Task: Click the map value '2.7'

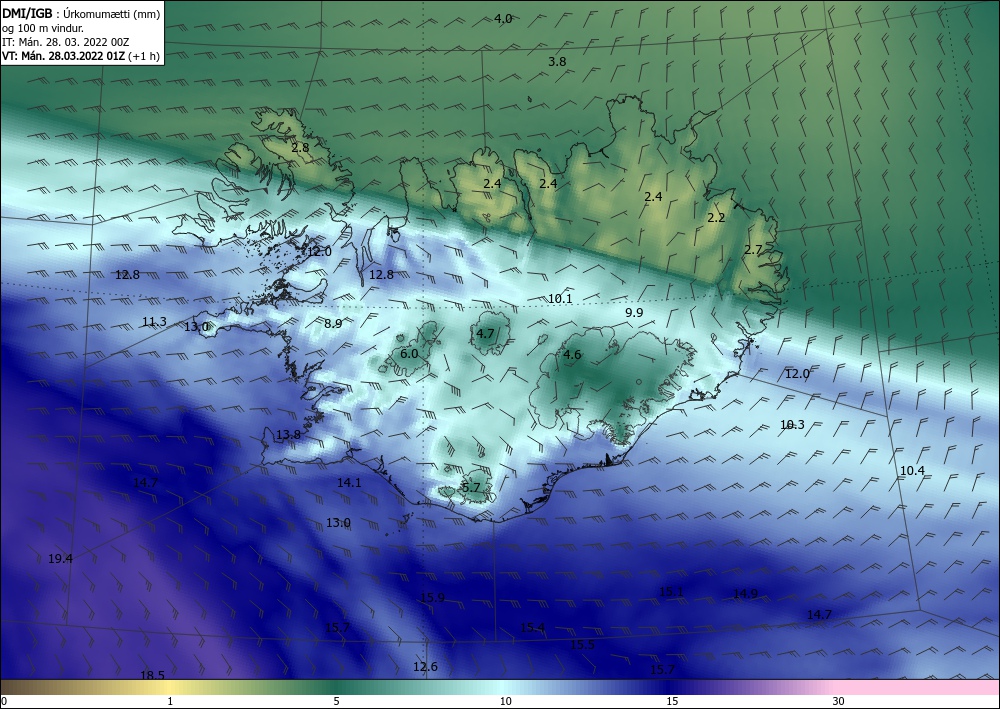Action: tap(754, 249)
